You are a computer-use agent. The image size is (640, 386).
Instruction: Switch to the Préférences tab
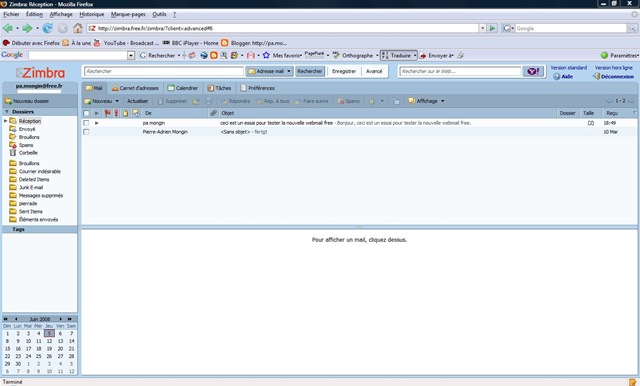[x=258, y=88]
